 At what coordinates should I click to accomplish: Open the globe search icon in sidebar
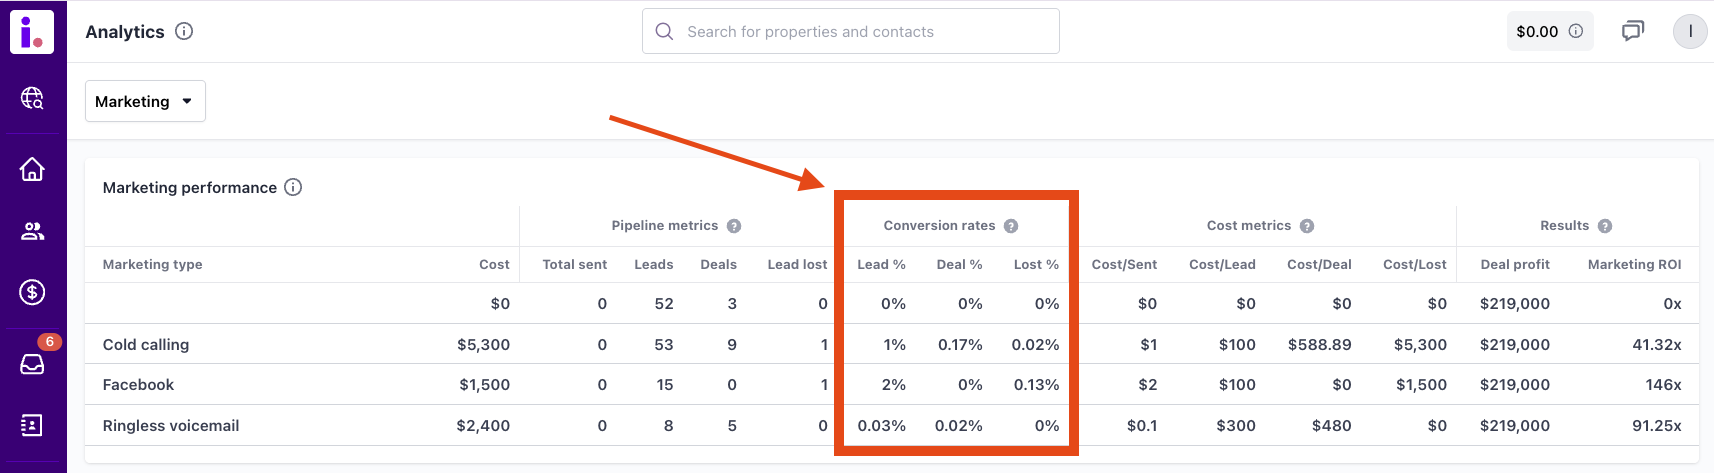click(x=32, y=98)
